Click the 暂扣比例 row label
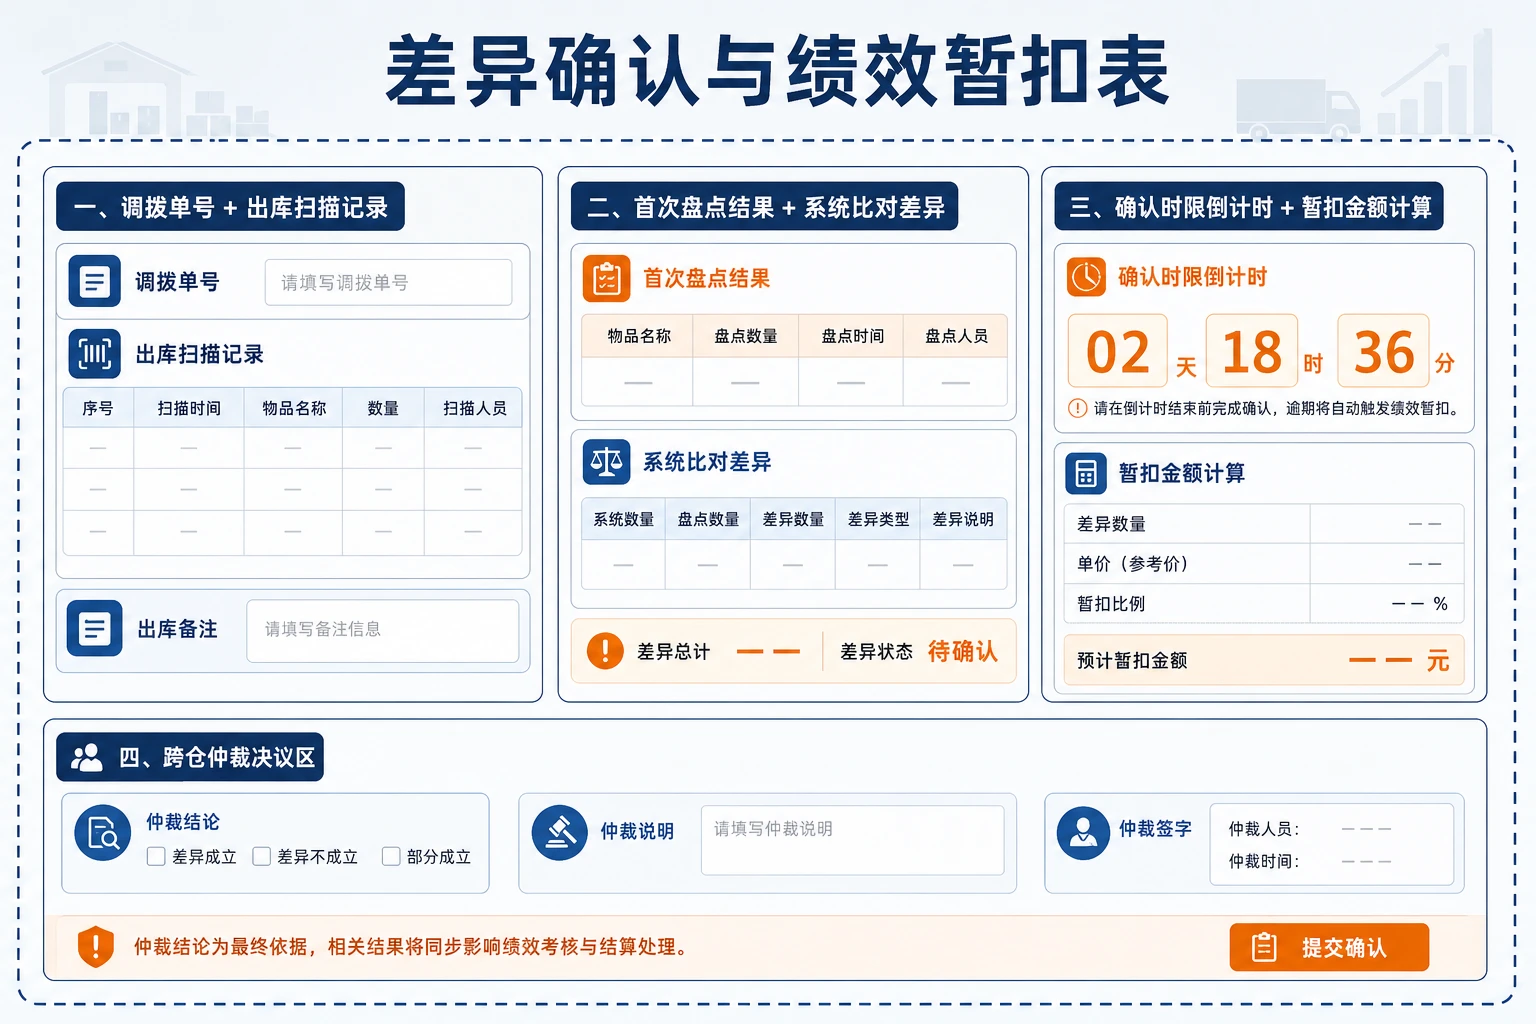This screenshot has width=1536, height=1024. [x=1111, y=603]
